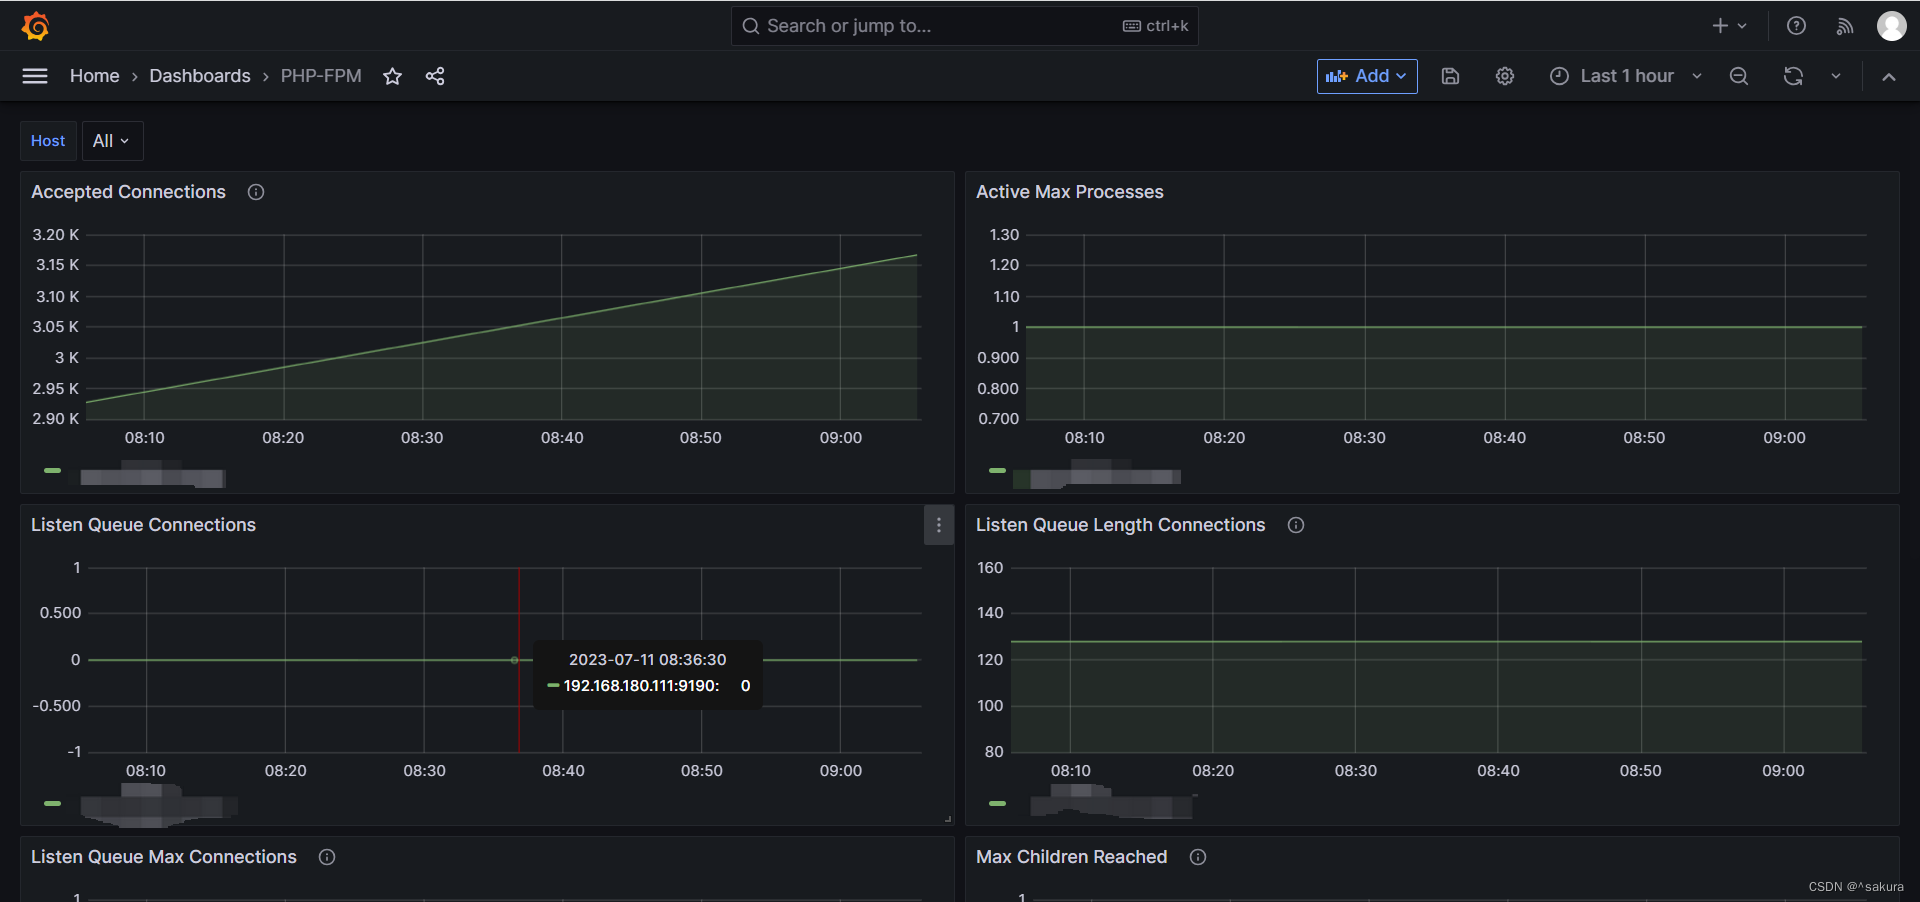Collapse the top toolbar with the chevron-up

tap(1889, 76)
